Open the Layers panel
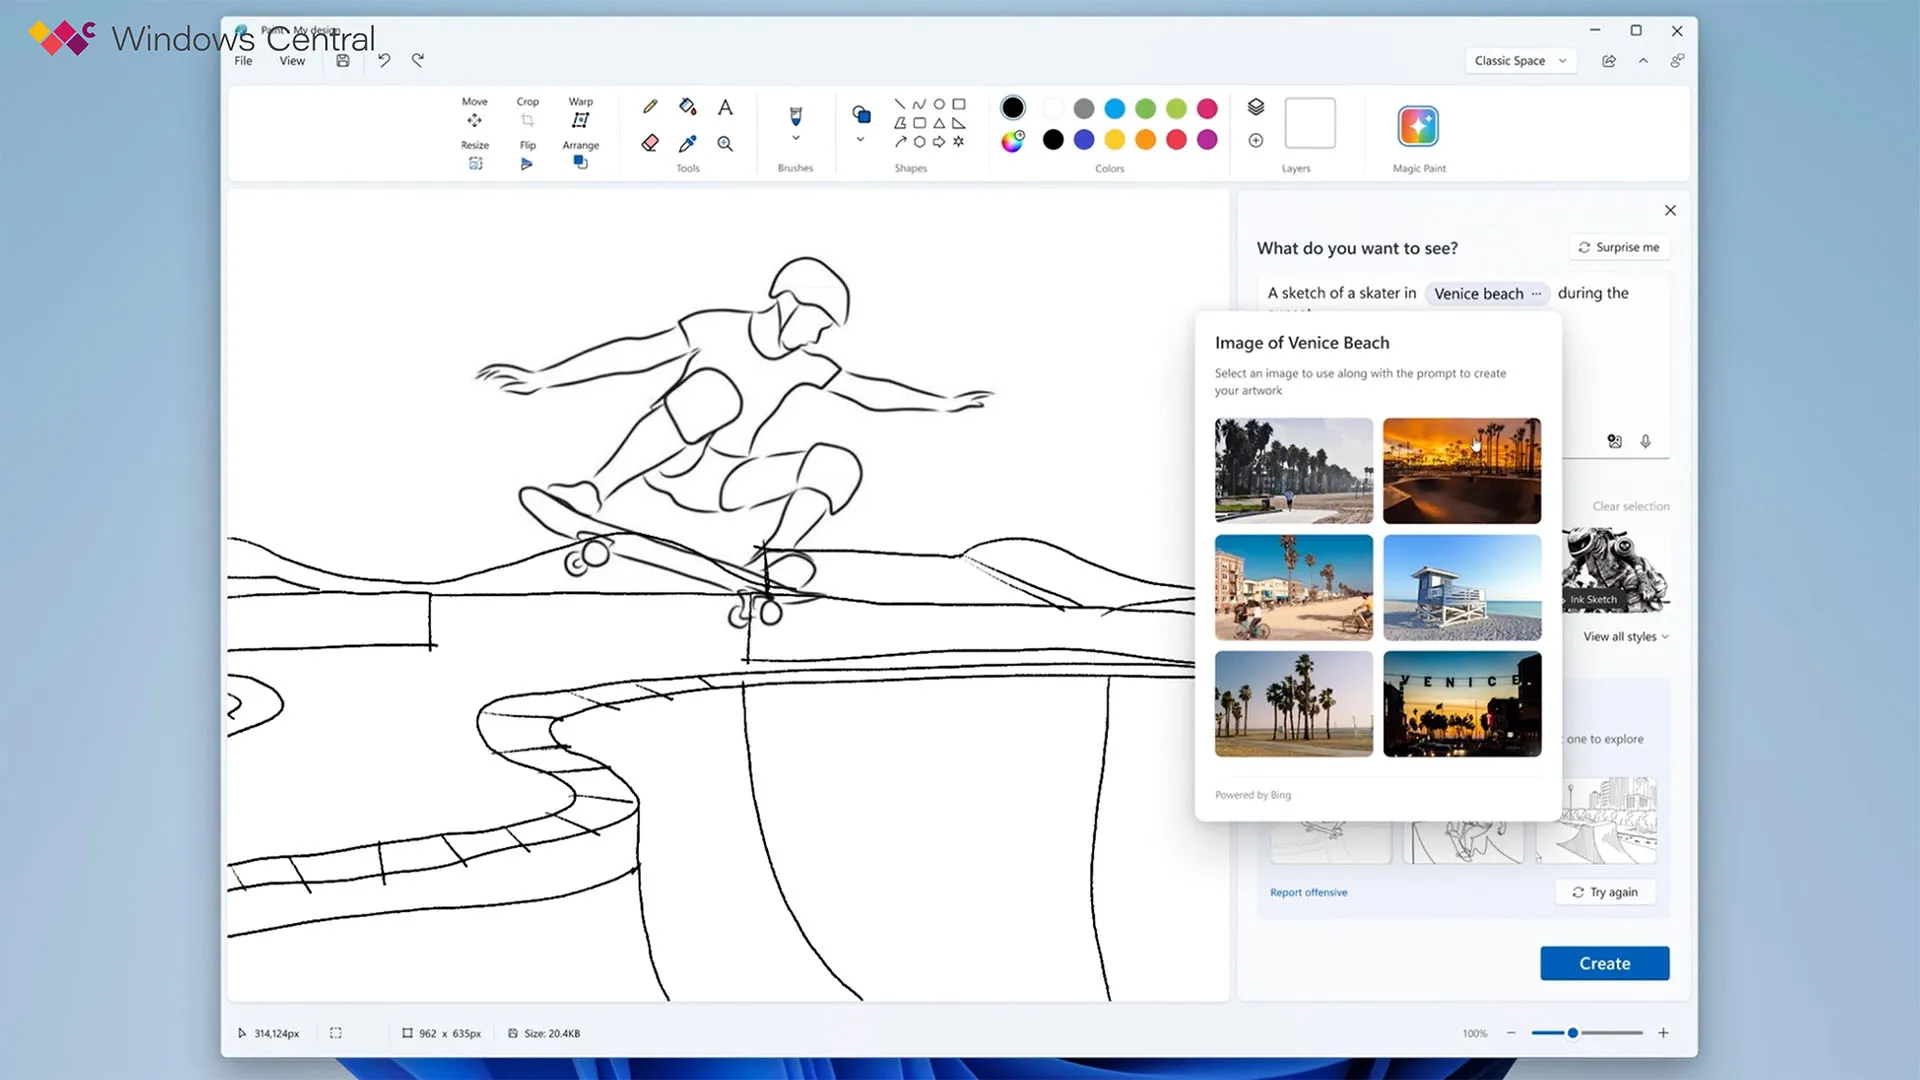Image resolution: width=1920 pixels, height=1080 pixels. point(1255,106)
